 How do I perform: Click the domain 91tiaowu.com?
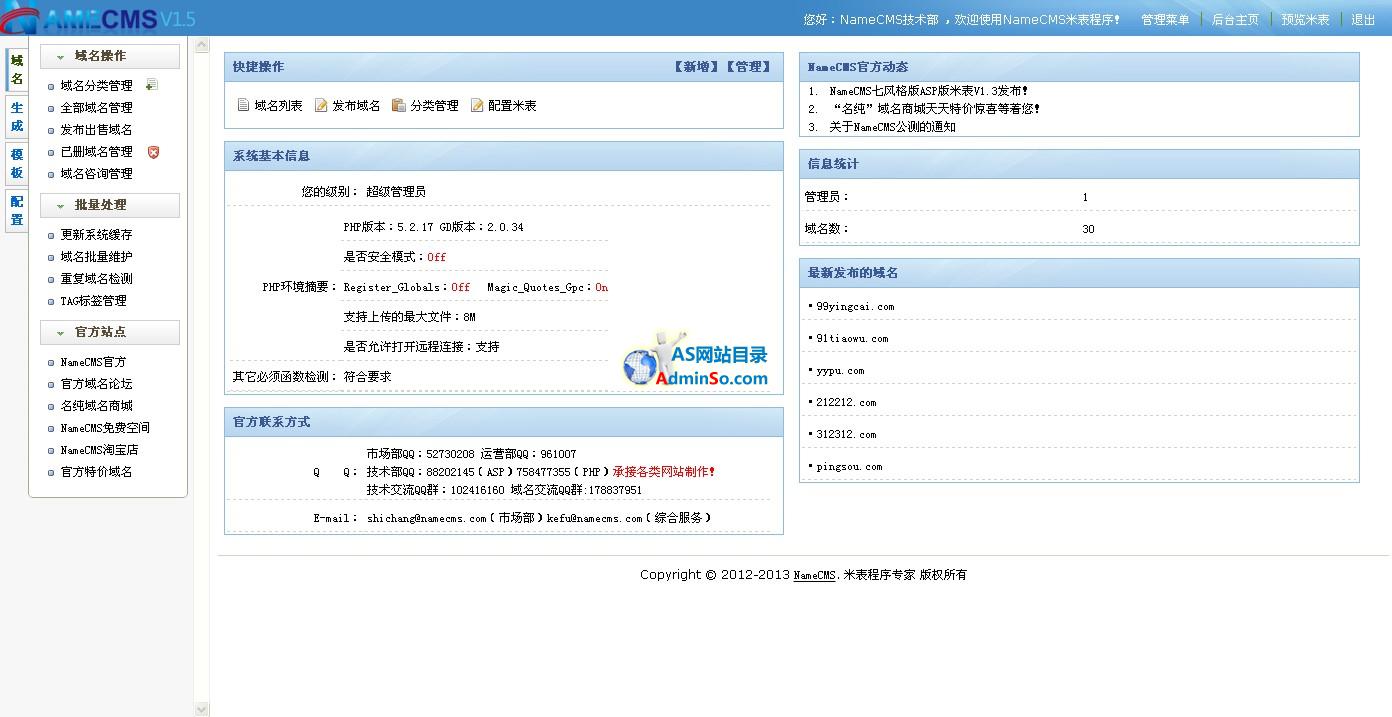[852, 339]
